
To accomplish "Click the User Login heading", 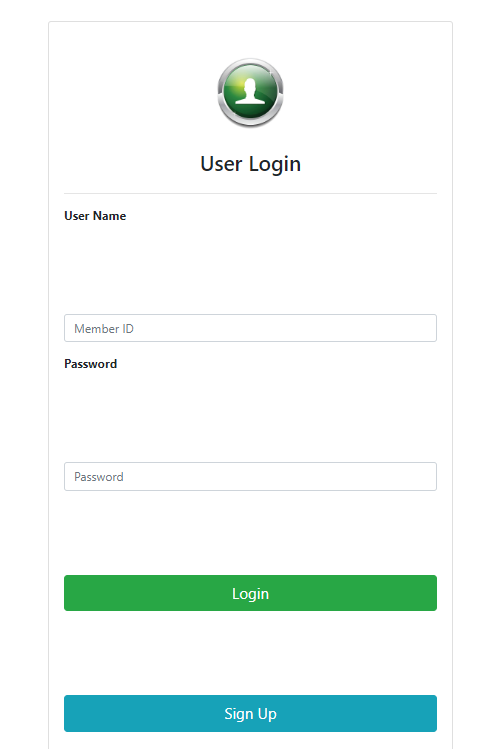I will (250, 164).
